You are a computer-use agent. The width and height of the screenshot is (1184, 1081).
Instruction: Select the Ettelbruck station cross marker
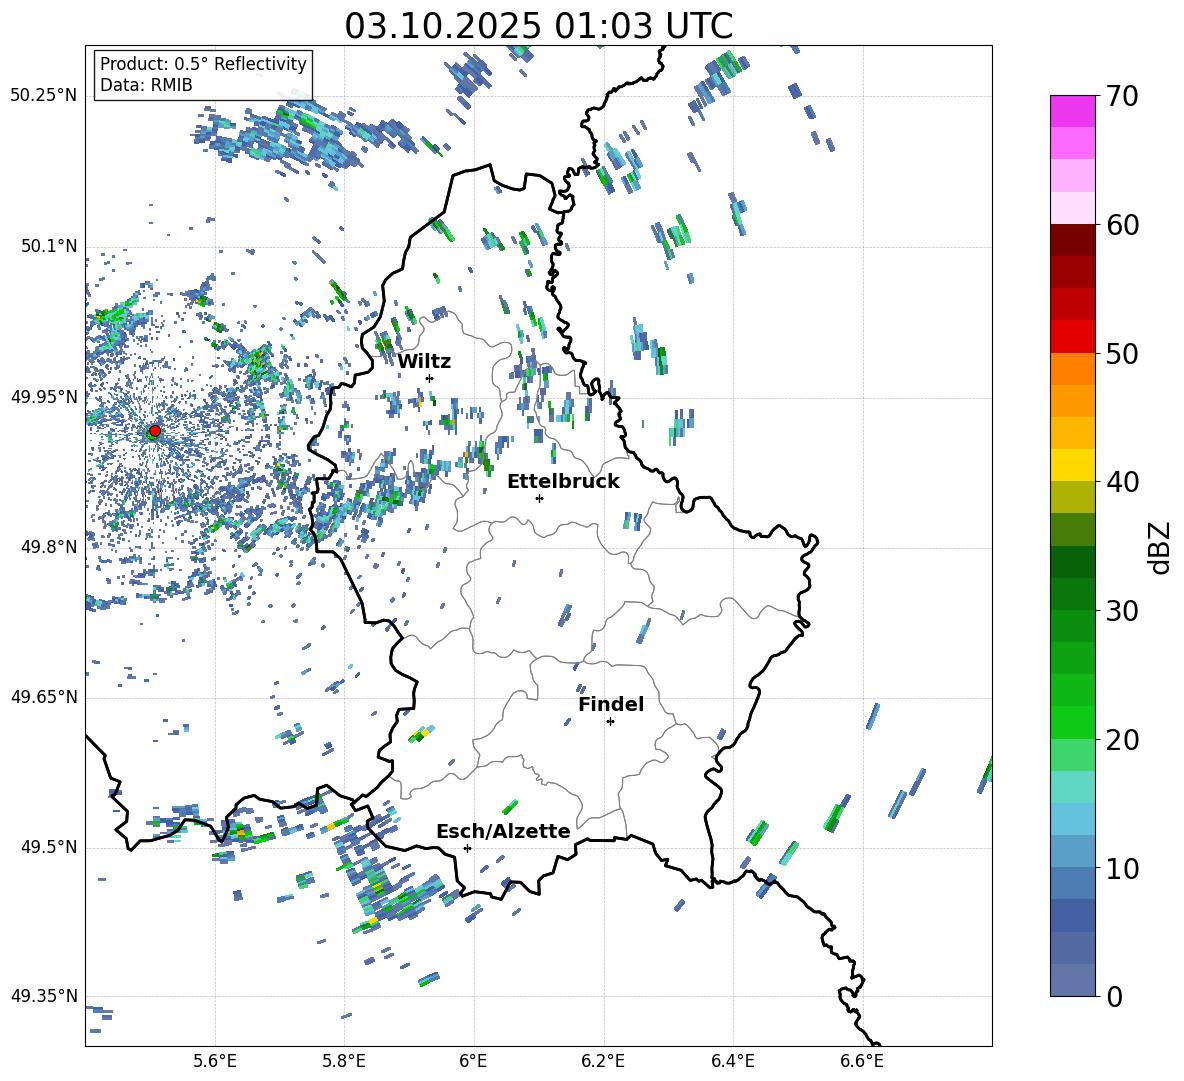tap(539, 498)
